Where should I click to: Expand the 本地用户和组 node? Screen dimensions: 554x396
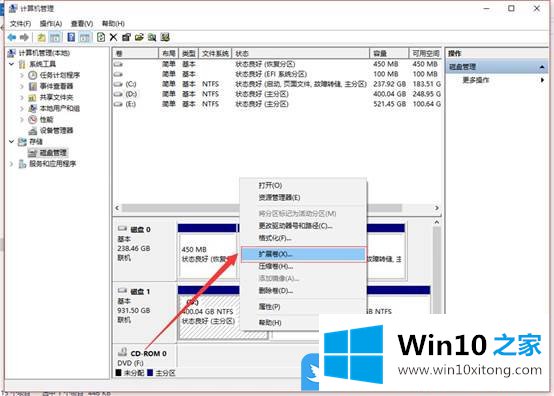22,108
